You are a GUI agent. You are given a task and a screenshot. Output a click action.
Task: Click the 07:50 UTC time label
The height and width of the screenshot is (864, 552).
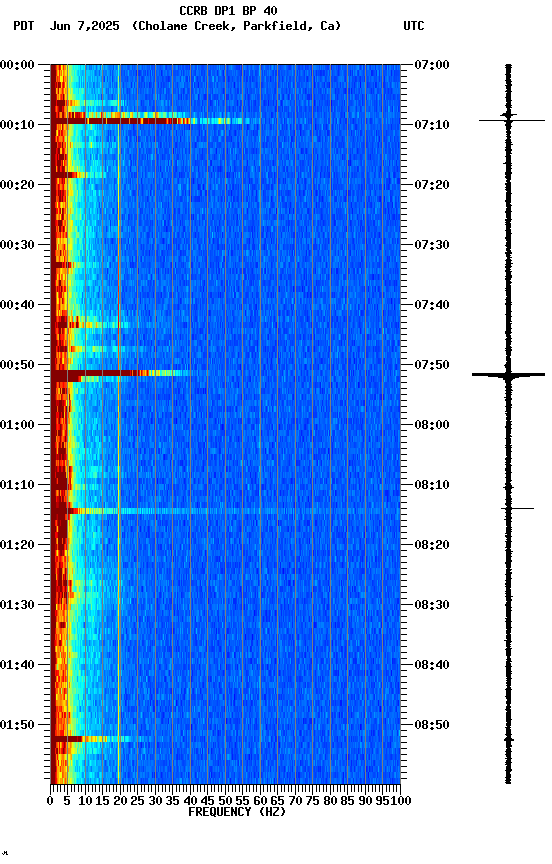[432, 365]
